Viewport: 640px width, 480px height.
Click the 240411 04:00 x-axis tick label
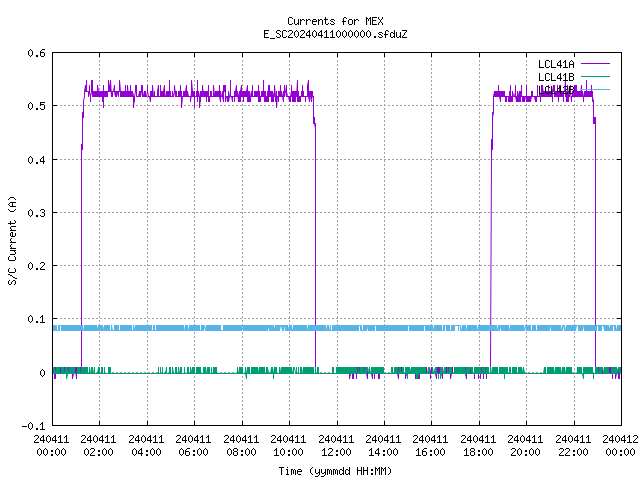(x=146, y=446)
